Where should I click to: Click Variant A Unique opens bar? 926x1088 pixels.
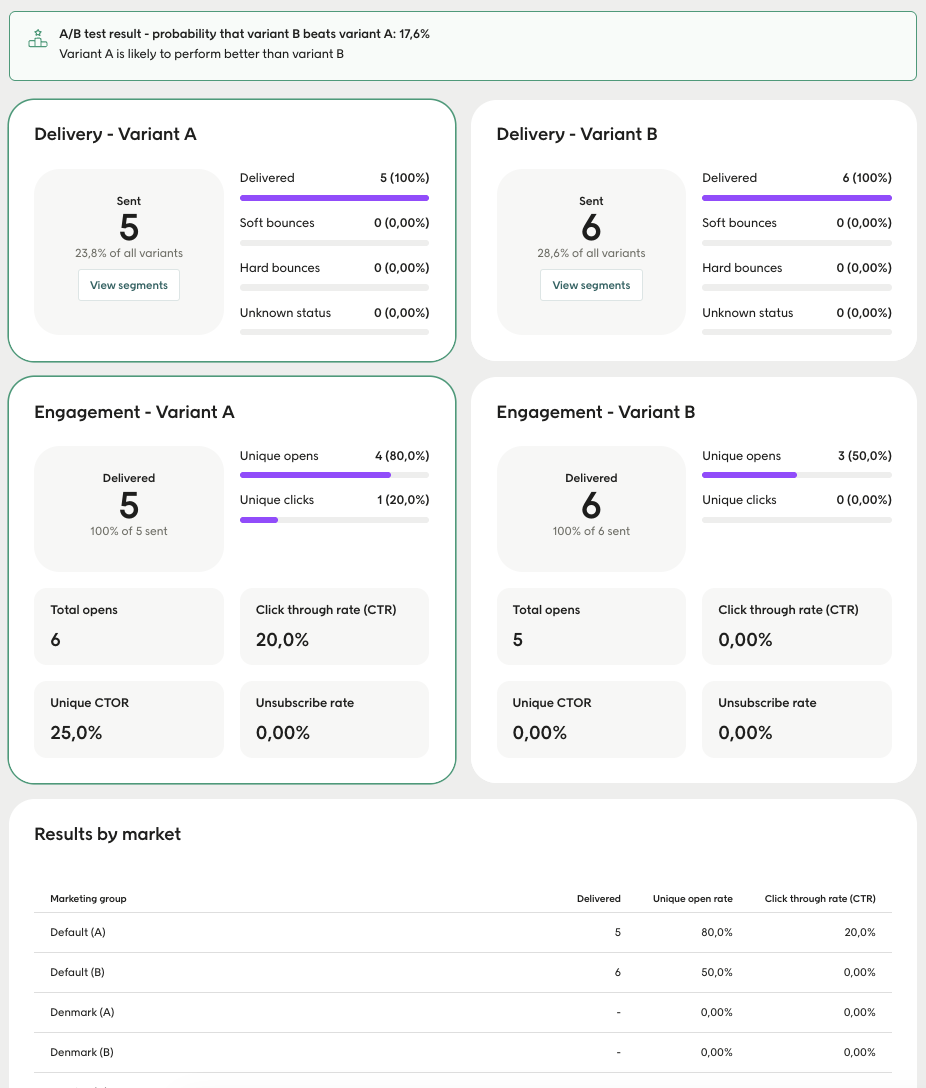tap(334, 475)
